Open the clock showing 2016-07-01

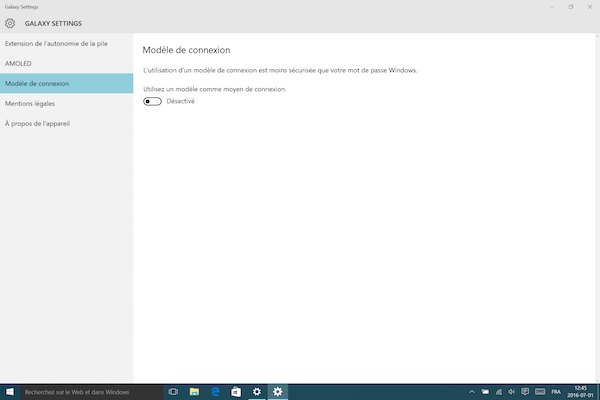580,392
